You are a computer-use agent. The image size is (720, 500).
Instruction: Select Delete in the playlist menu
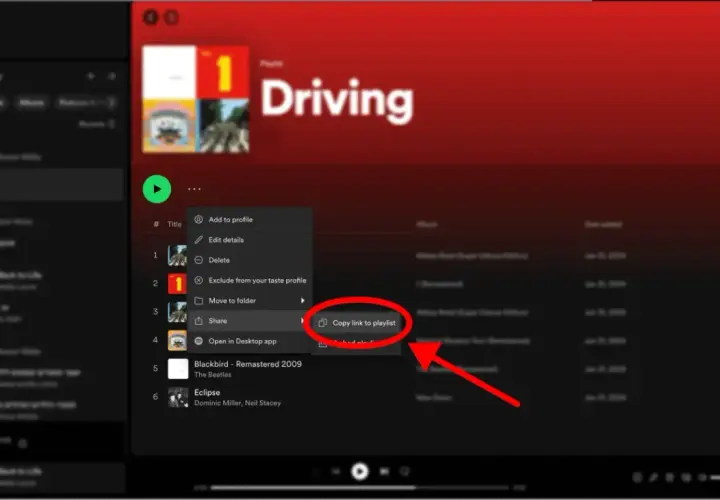(219, 260)
